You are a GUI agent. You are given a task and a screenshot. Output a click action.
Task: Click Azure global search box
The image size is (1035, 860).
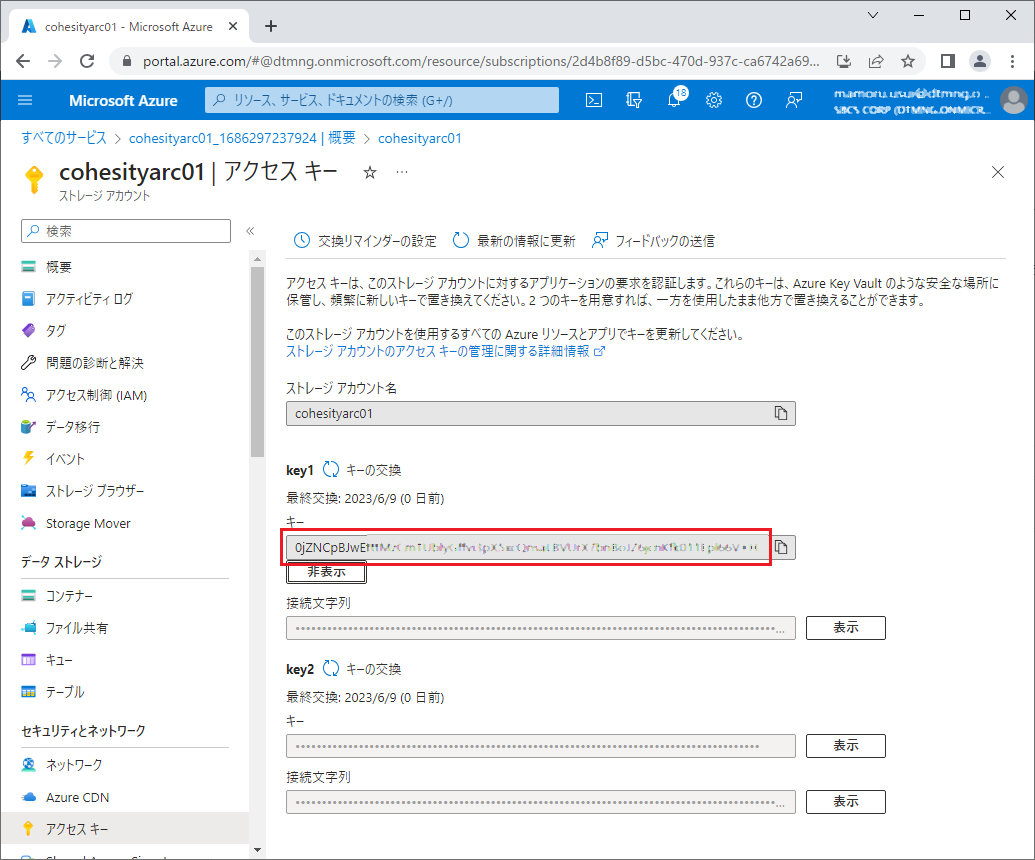click(382, 100)
